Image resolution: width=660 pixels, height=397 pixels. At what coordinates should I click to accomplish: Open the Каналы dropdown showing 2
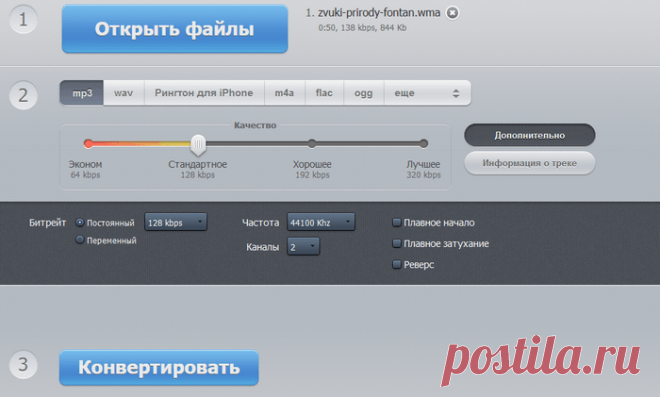(x=303, y=247)
